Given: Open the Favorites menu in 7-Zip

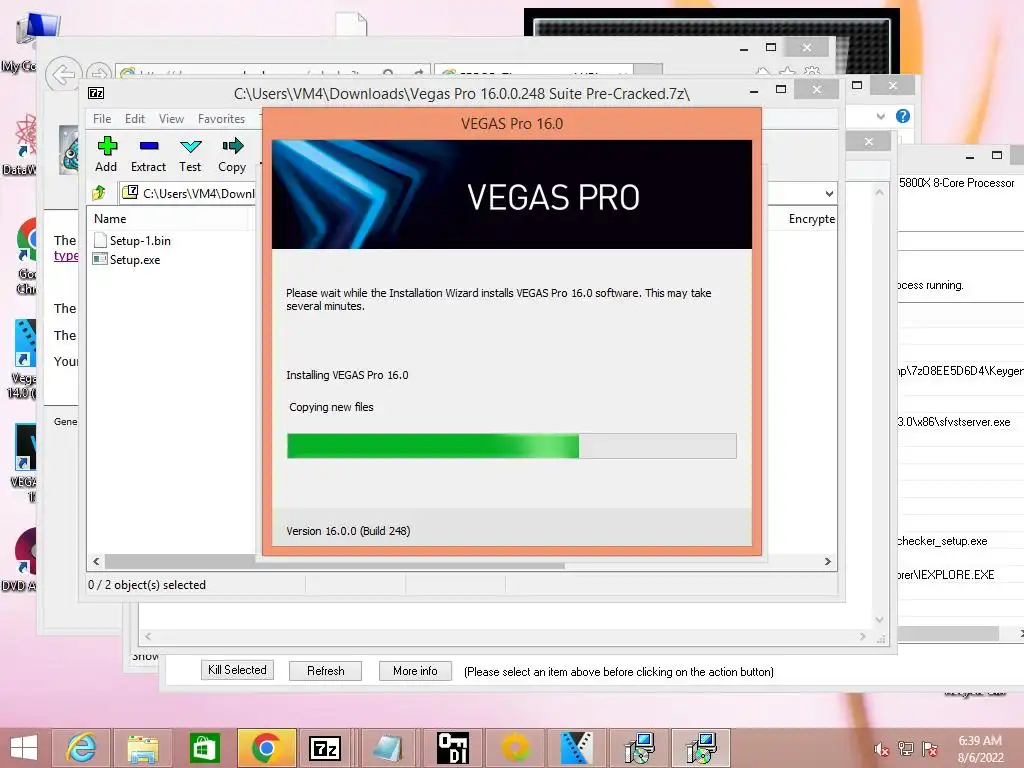Looking at the screenshot, I should tap(221, 119).
